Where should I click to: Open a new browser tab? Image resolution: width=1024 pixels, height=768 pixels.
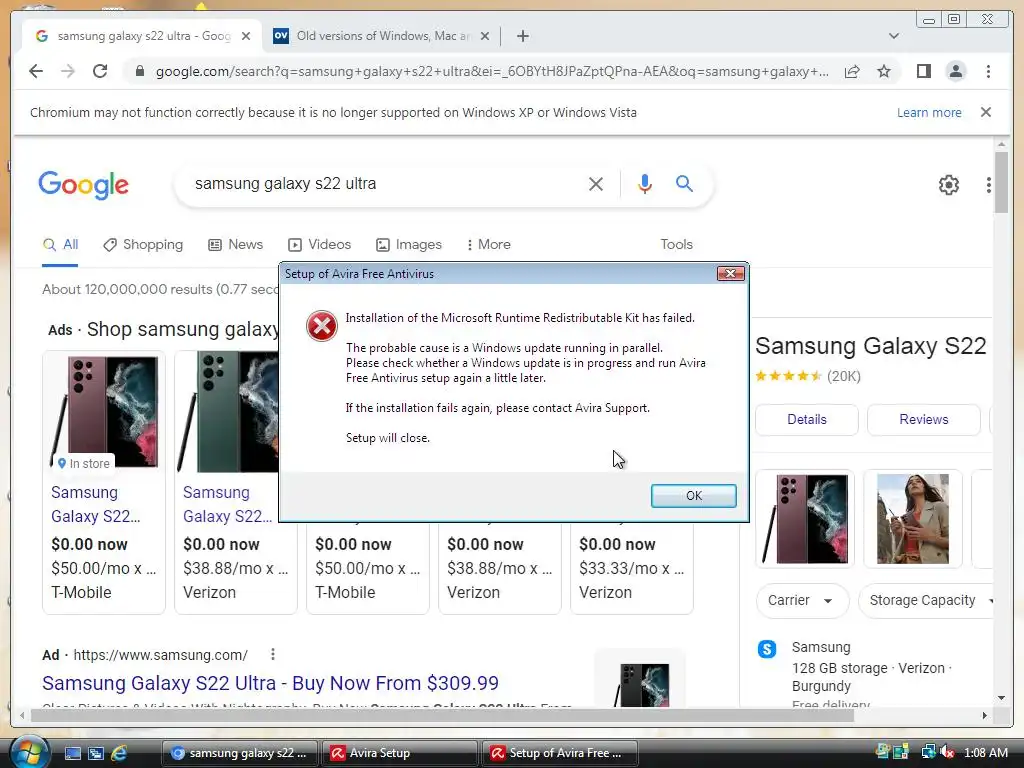(x=522, y=36)
